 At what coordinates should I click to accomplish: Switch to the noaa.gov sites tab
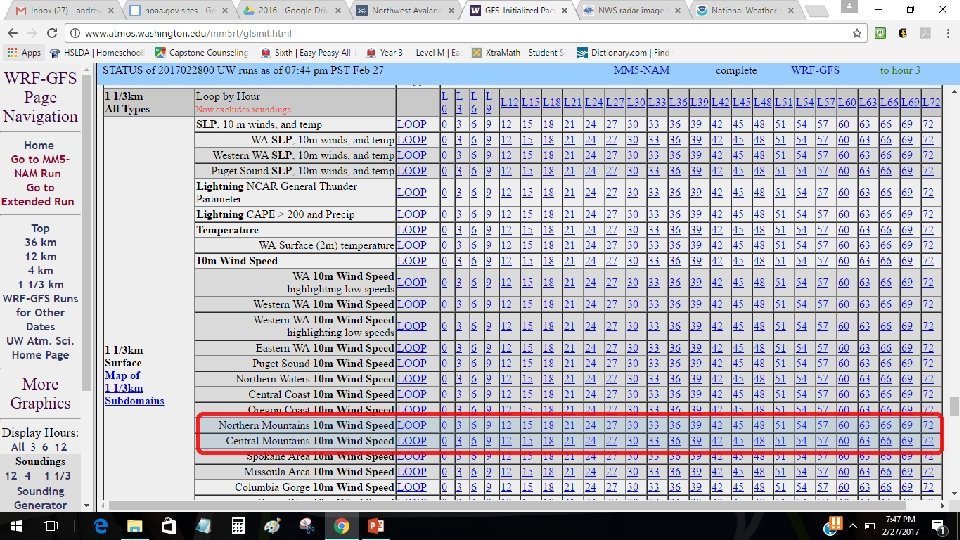(178, 10)
